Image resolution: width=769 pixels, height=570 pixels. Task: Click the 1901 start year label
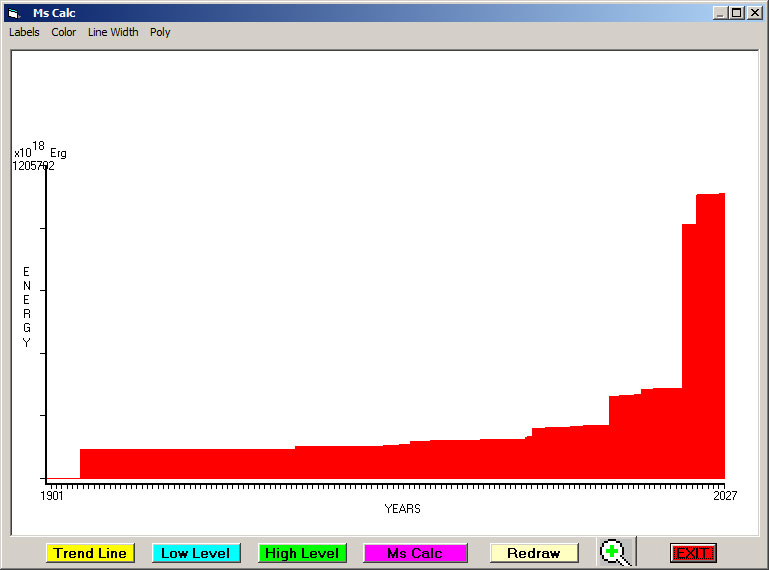click(52, 495)
